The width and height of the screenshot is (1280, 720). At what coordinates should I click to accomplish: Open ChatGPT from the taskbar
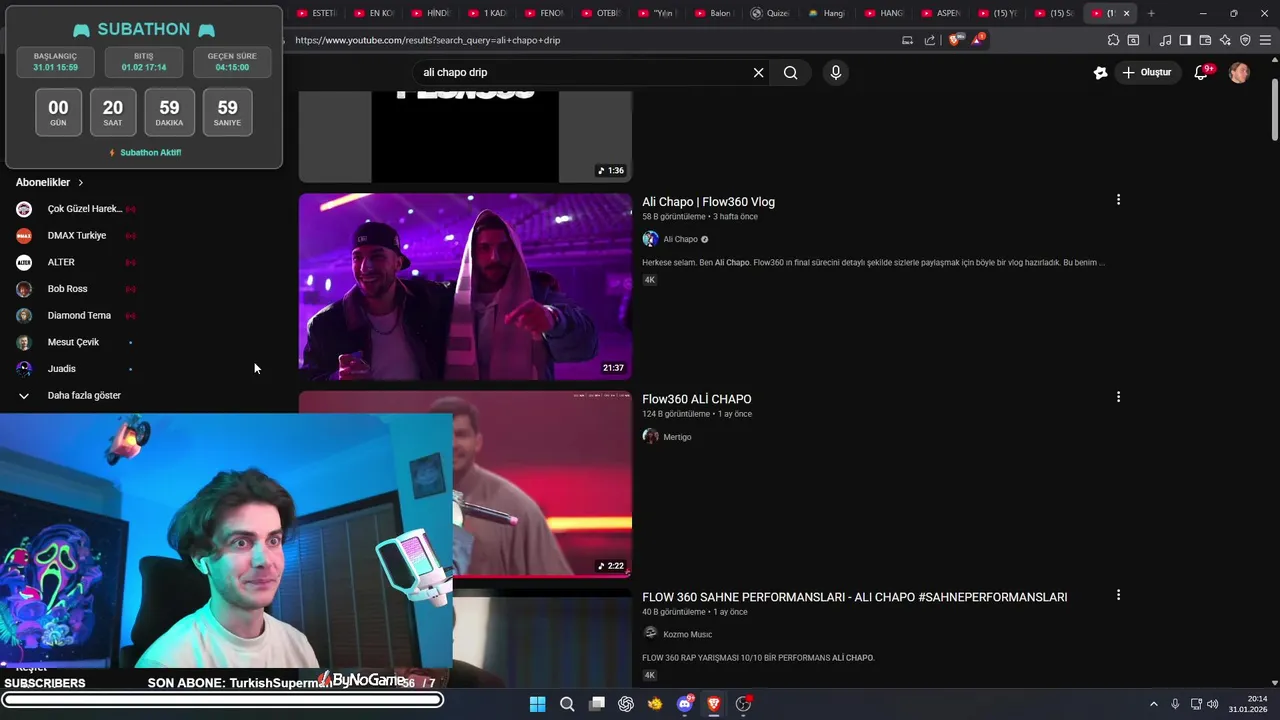(626, 704)
